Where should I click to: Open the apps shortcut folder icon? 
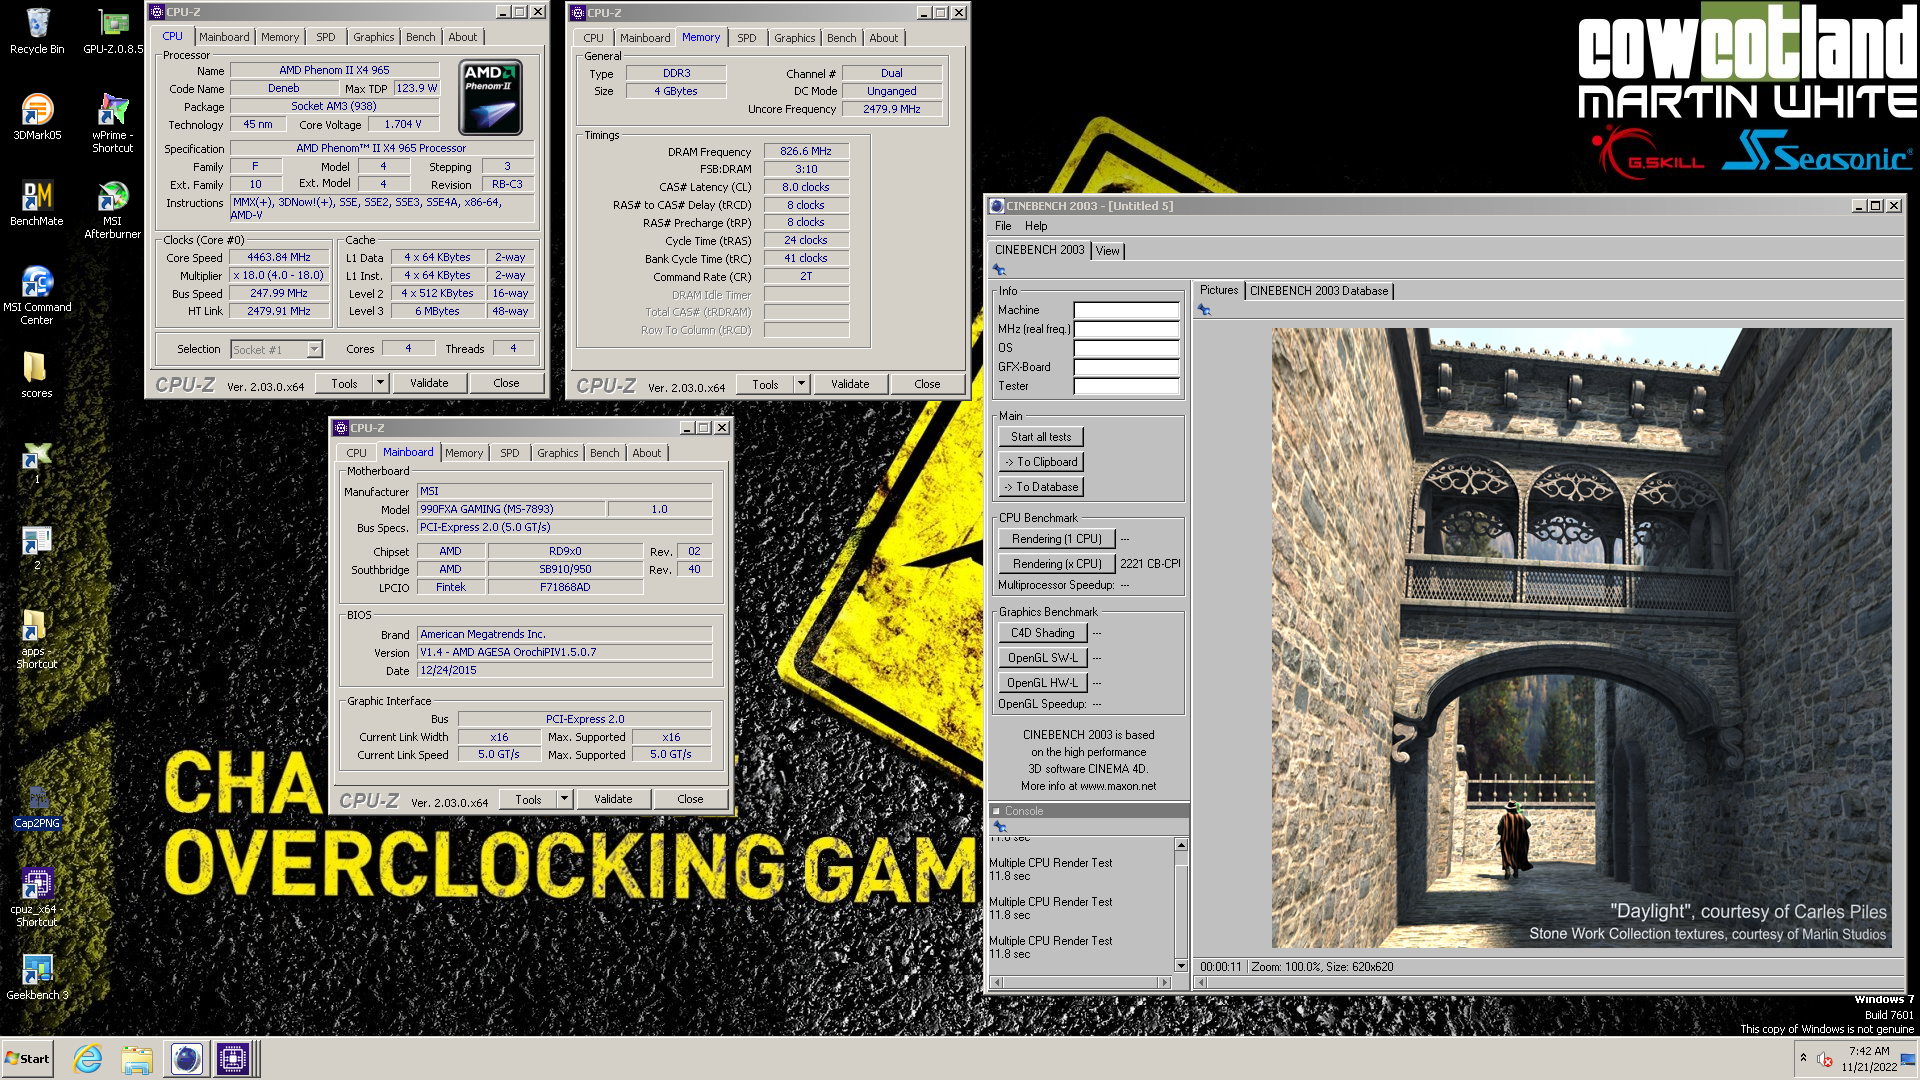coord(37,639)
